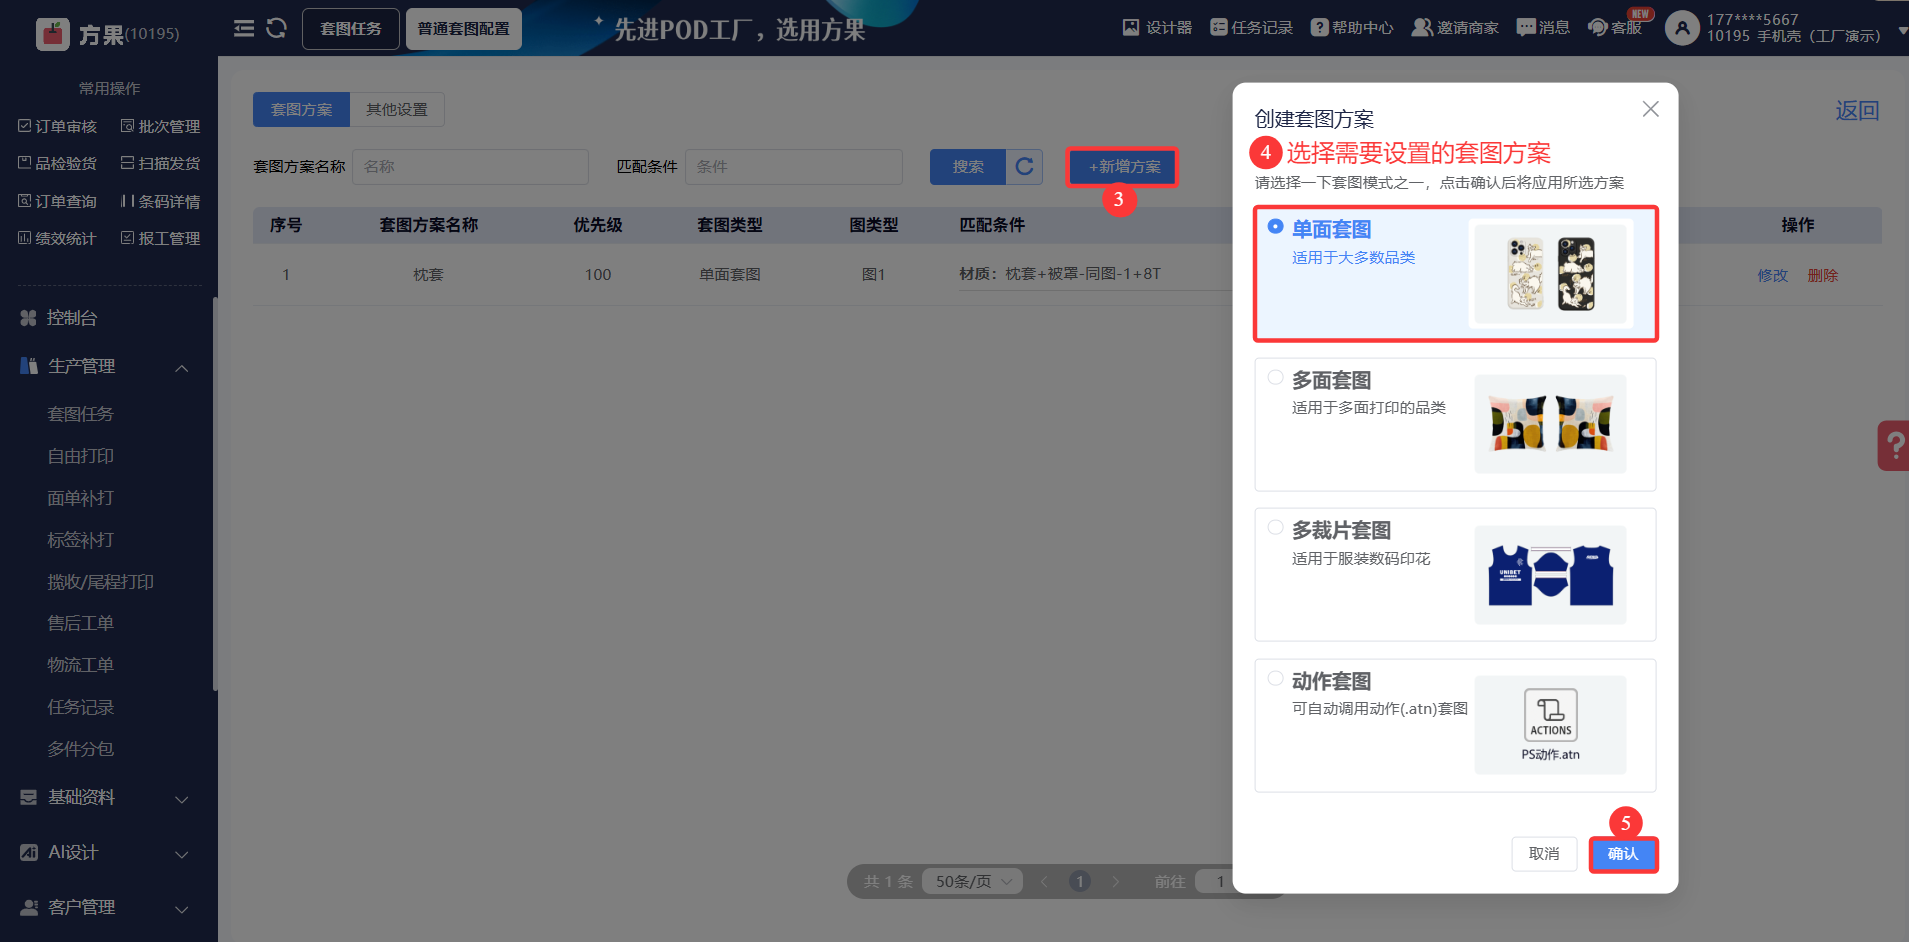Switch to the 普通套图配置 top tab
This screenshot has height=942, width=1909.
click(464, 29)
